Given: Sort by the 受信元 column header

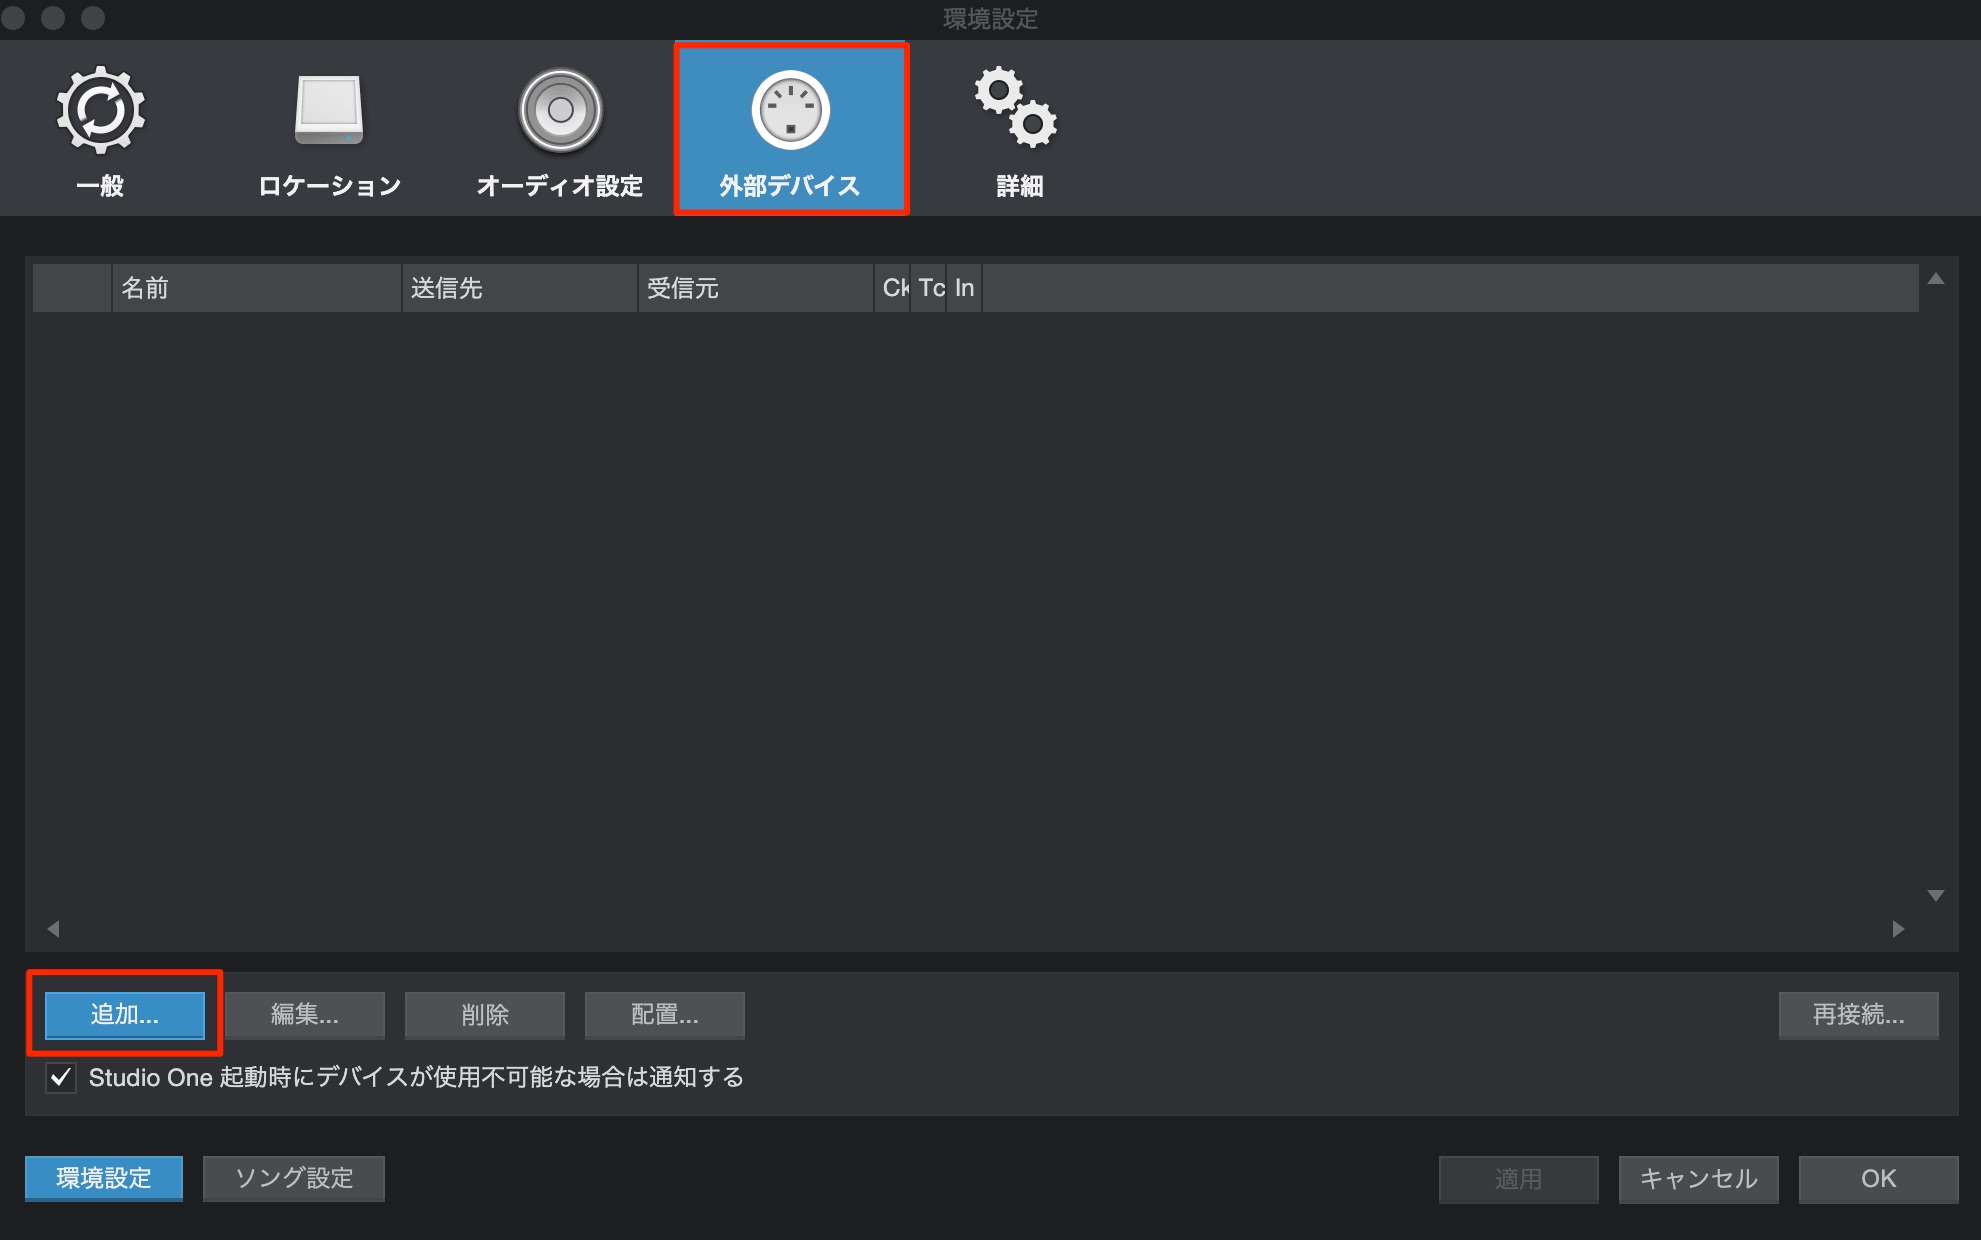Looking at the screenshot, I should point(756,288).
